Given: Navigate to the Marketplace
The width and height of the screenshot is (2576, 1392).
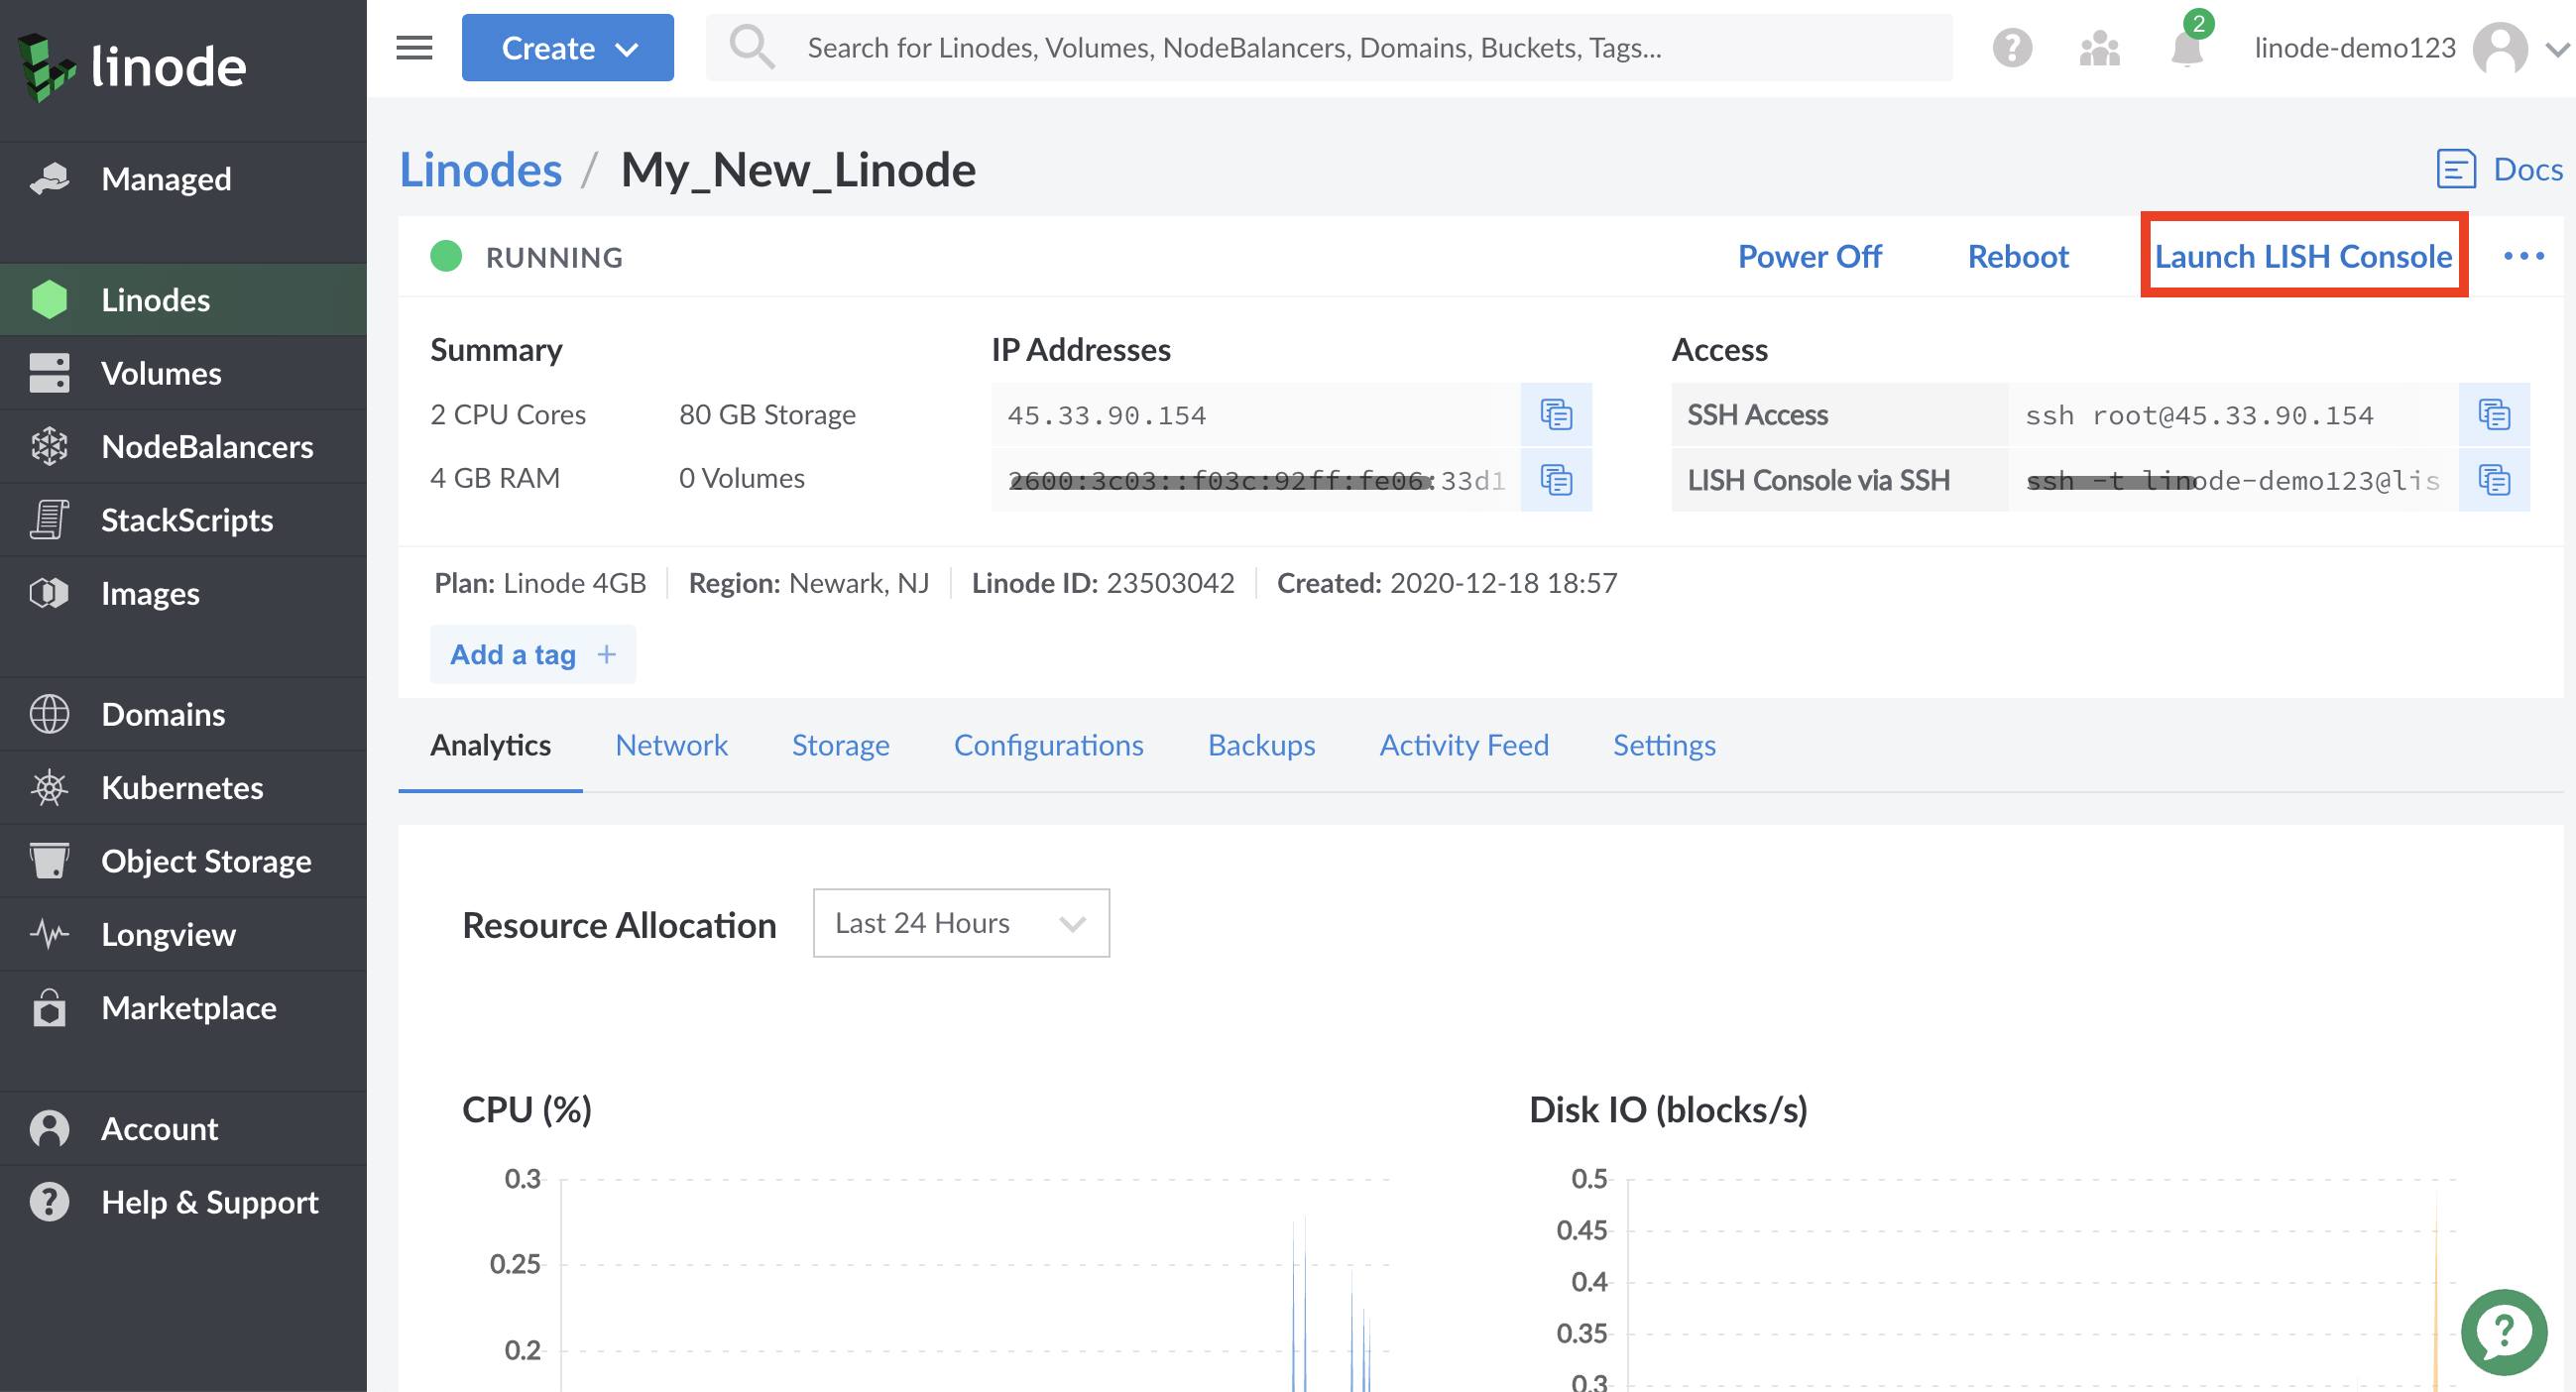Looking at the screenshot, I should coord(189,1007).
